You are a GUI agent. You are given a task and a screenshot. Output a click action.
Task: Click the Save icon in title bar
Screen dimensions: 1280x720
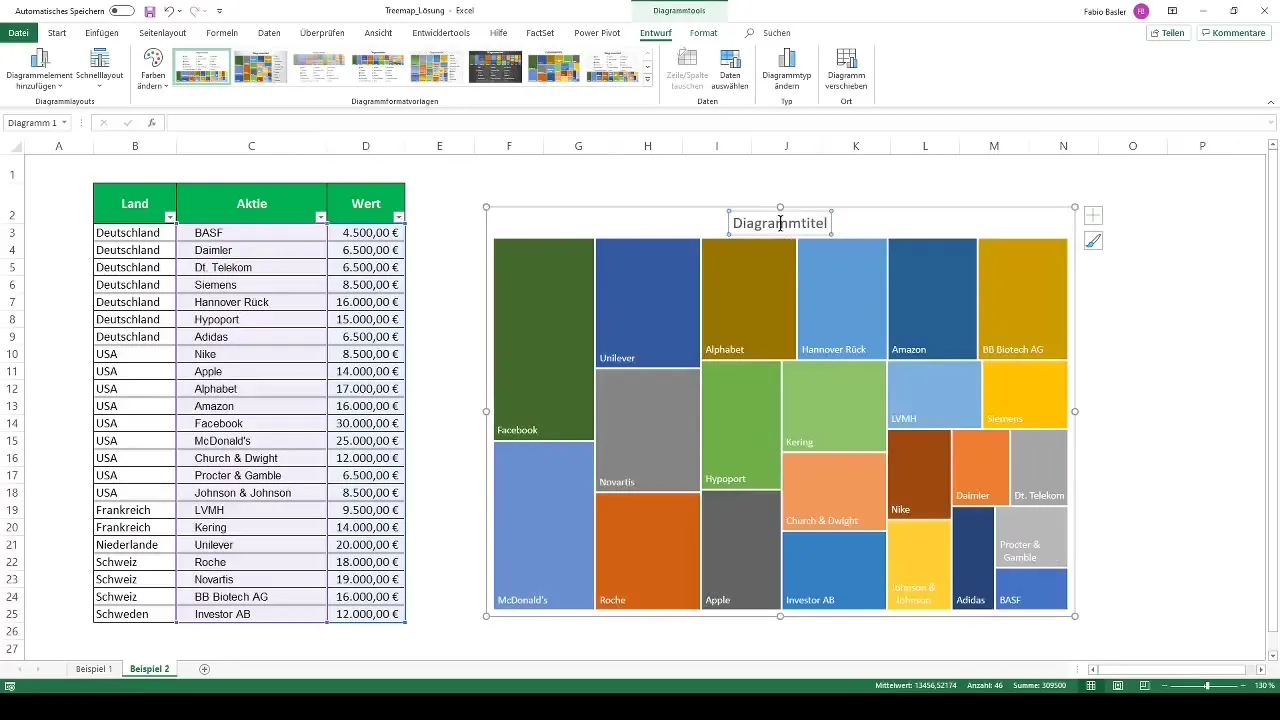pyautogui.click(x=150, y=11)
